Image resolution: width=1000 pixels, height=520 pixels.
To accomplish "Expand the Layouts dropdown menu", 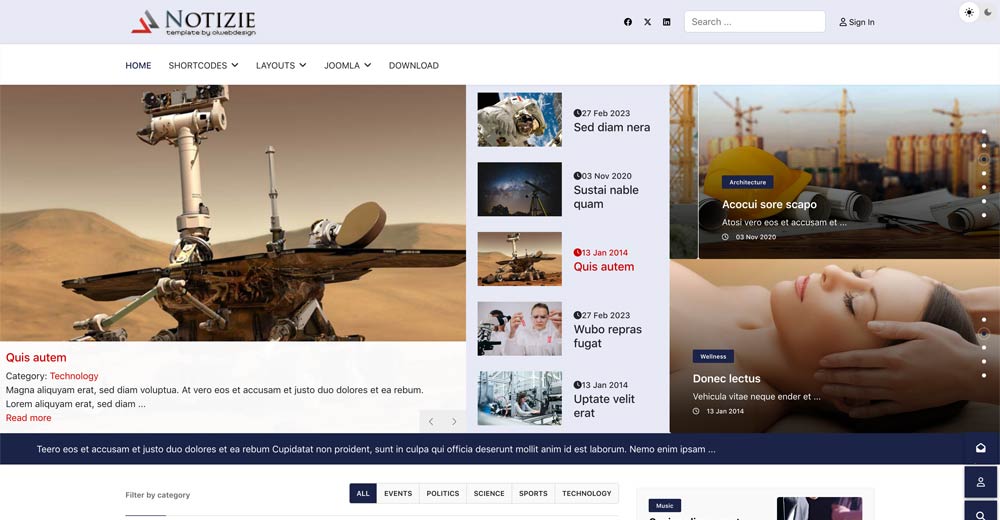I will click(x=281, y=65).
